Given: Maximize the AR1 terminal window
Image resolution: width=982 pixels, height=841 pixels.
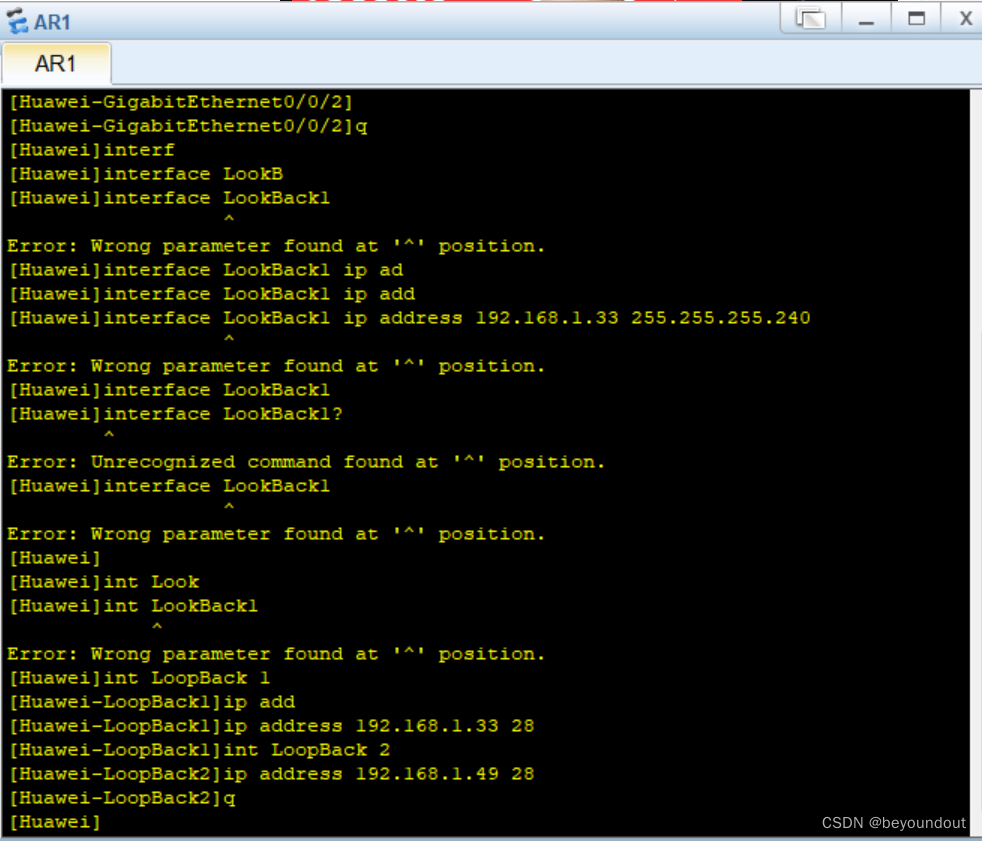Looking at the screenshot, I should tap(916, 19).
